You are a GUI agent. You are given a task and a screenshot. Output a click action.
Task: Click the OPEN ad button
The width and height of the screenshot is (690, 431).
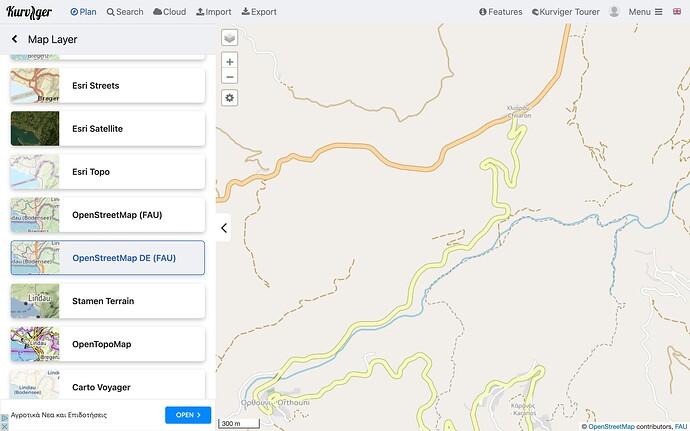188,415
